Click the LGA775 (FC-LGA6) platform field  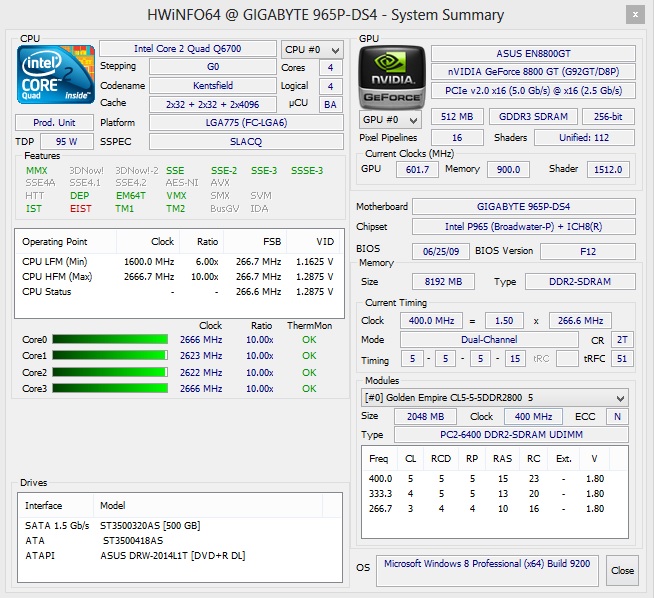coord(246,123)
